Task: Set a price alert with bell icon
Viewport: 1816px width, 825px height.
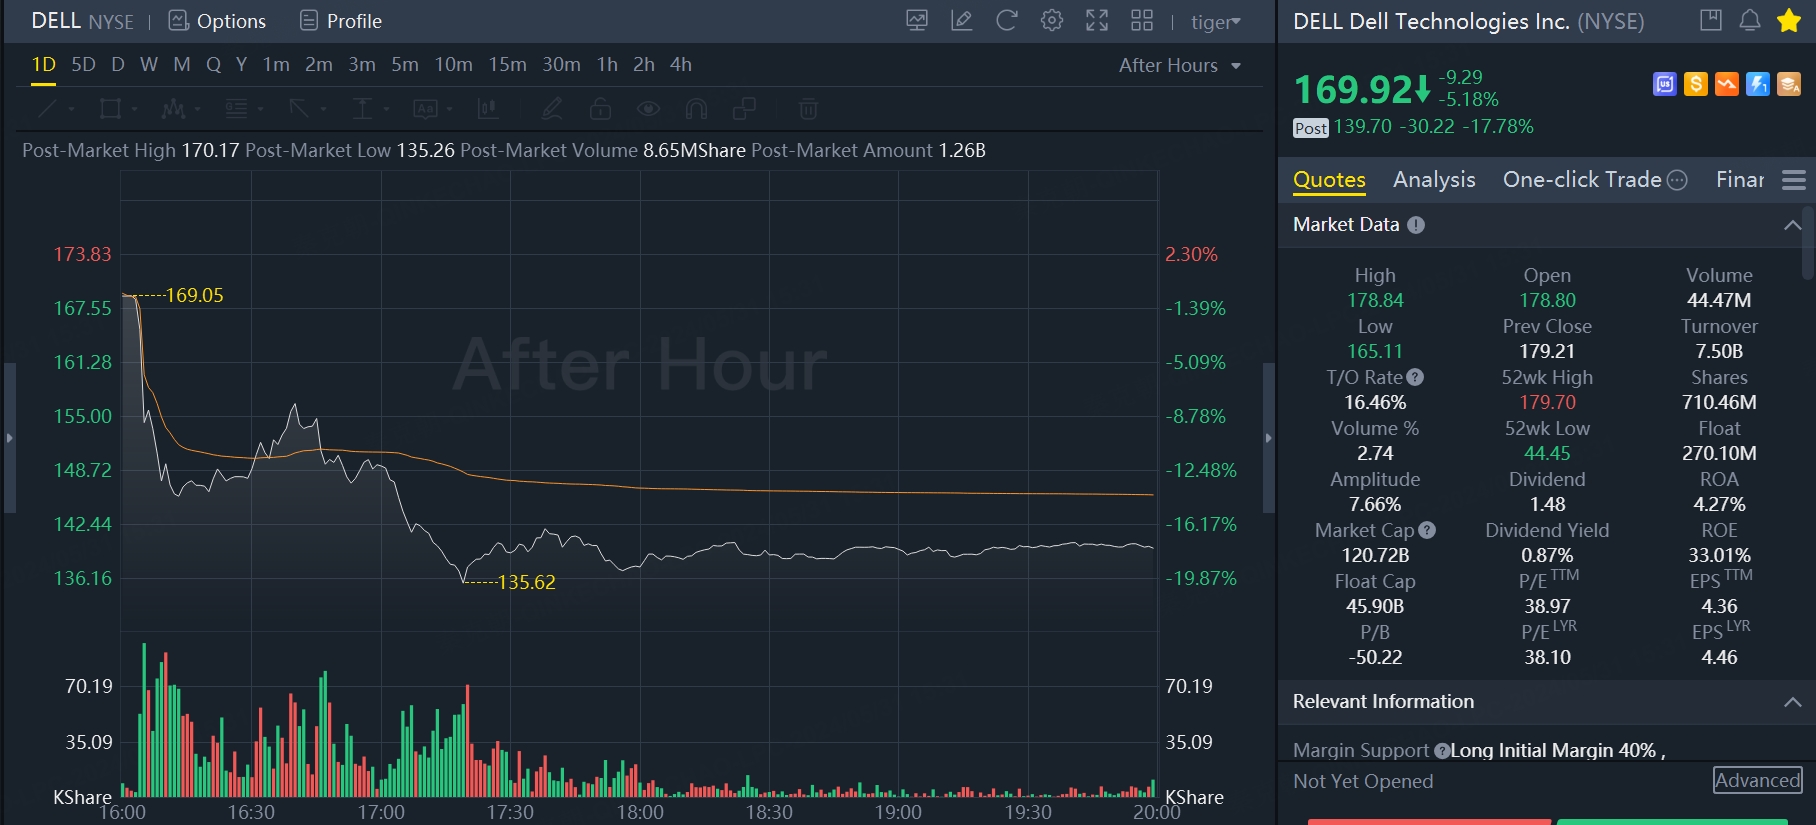Action: point(1750,20)
